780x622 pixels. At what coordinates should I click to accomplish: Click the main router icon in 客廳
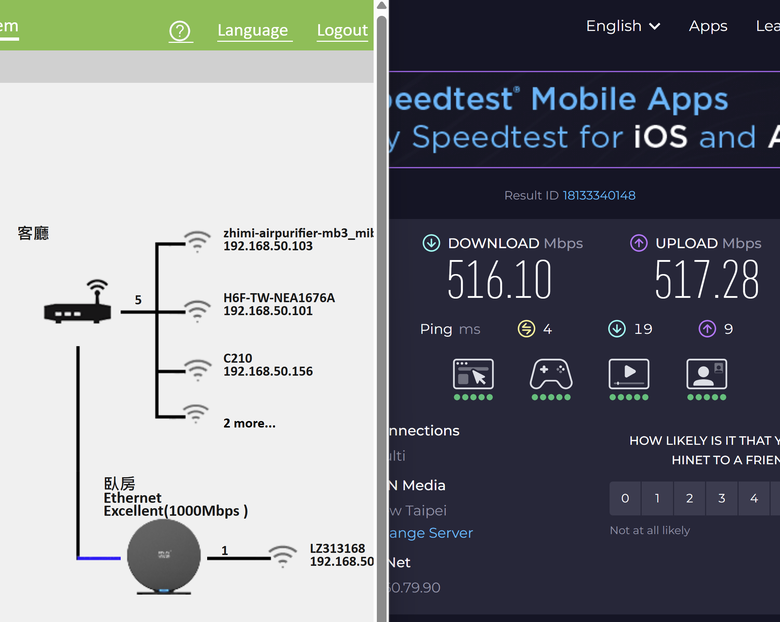[x=78, y=302]
